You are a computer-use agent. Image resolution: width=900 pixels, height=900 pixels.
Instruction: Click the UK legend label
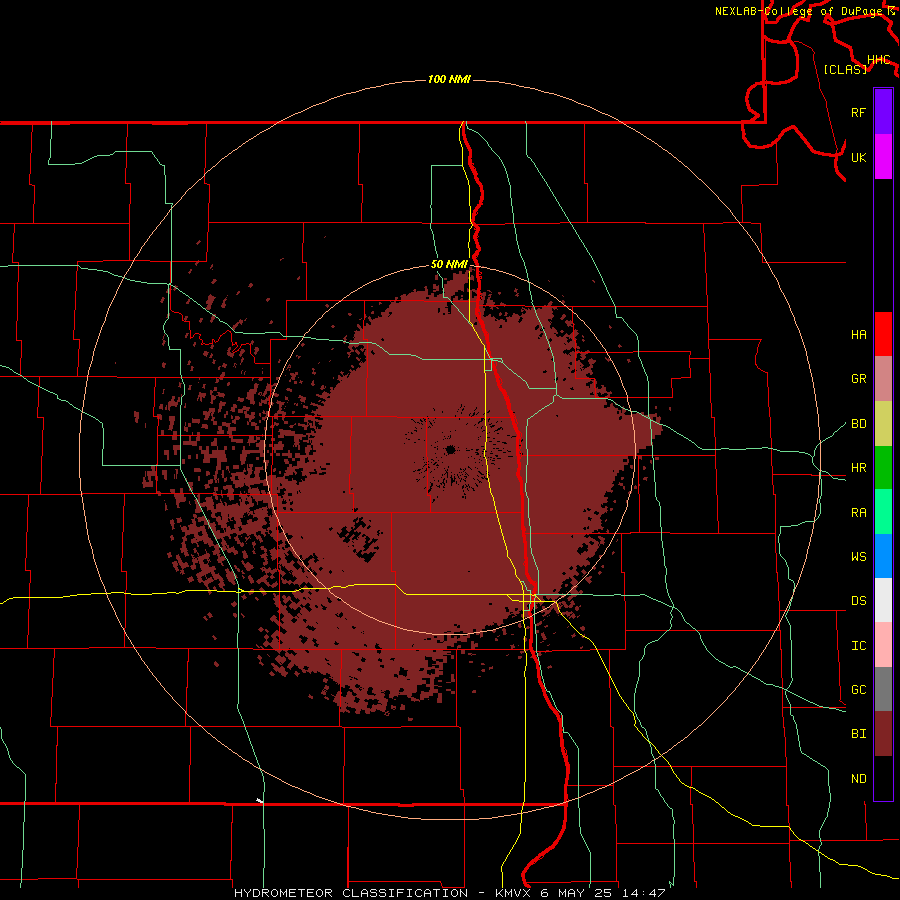pos(859,157)
